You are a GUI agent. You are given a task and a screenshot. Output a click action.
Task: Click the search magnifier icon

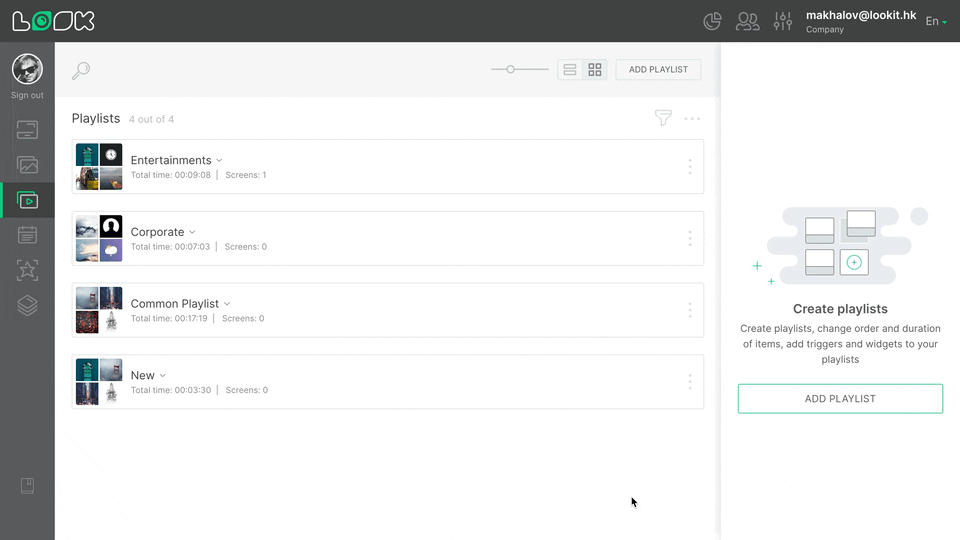[81, 70]
